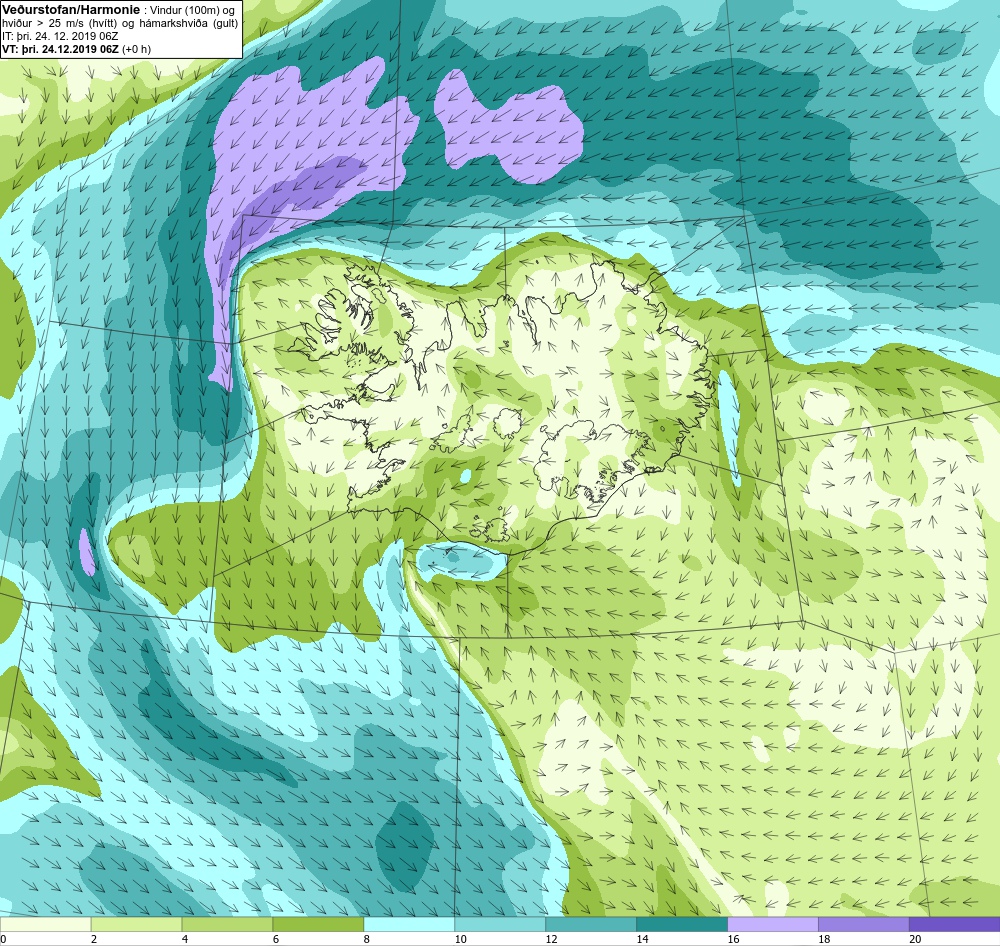Click the 'Vindur (100m) og' text
This screenshot has height=946, width=1000.
192,10
